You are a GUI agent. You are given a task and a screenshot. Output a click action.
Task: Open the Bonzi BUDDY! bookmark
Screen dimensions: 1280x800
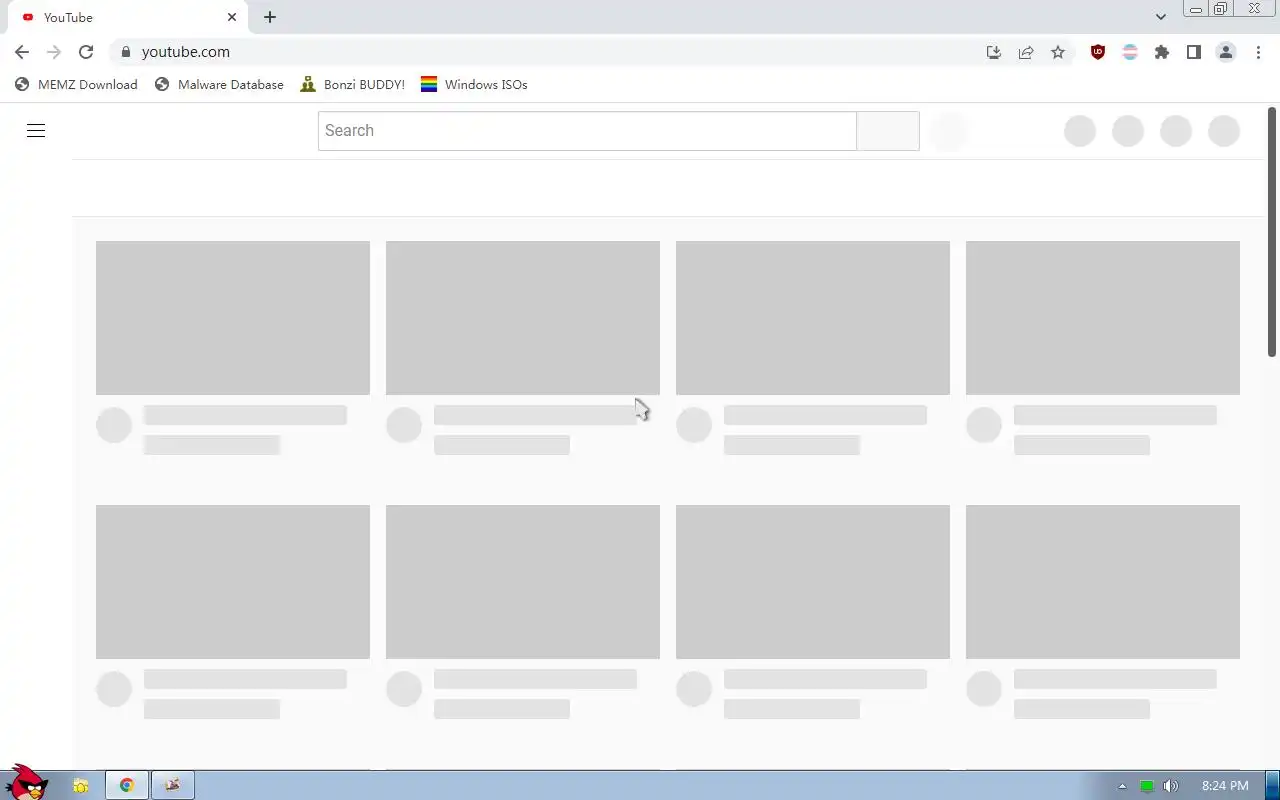(353, 85)
